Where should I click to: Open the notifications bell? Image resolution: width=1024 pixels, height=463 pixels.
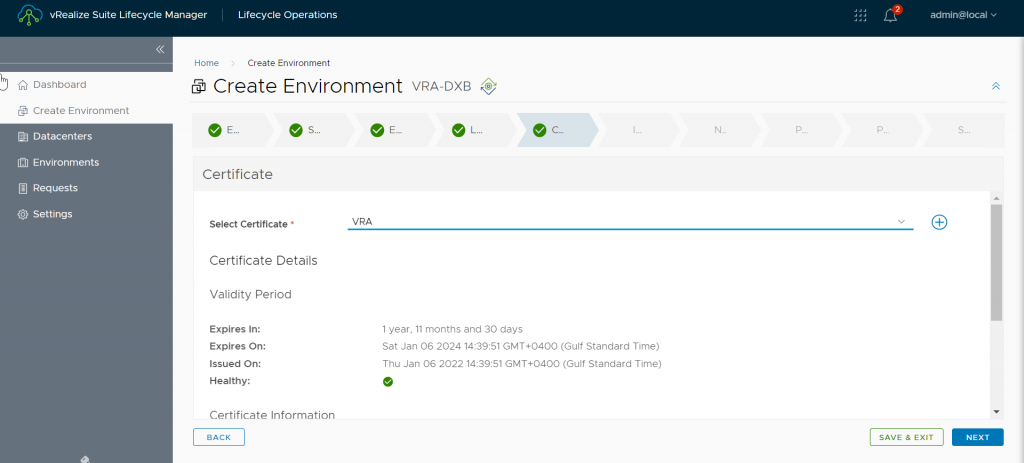(890, 16)
